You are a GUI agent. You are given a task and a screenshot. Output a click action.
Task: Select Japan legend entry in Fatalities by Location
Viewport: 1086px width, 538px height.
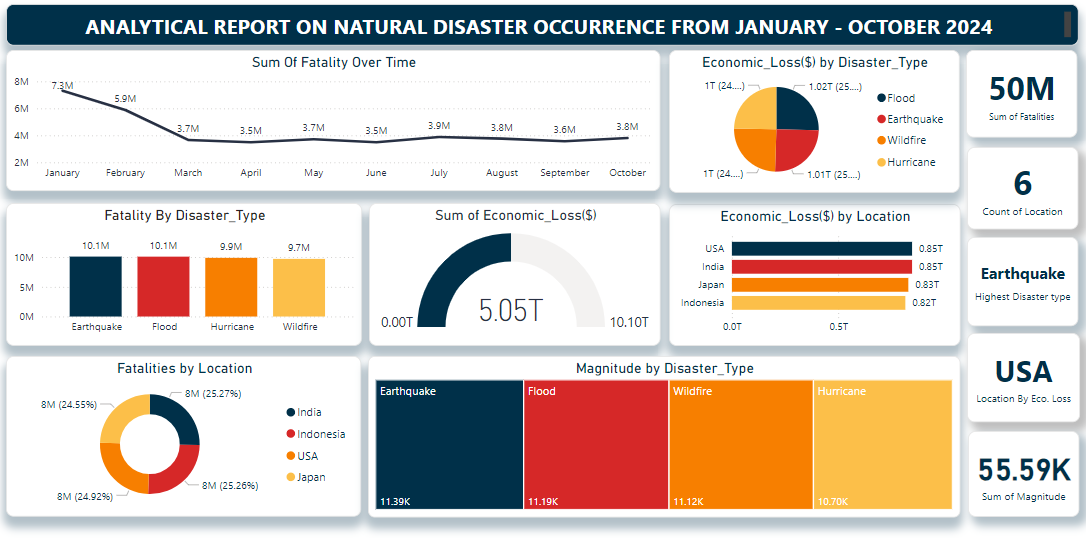pyautogui.click(x=305, y=477)
